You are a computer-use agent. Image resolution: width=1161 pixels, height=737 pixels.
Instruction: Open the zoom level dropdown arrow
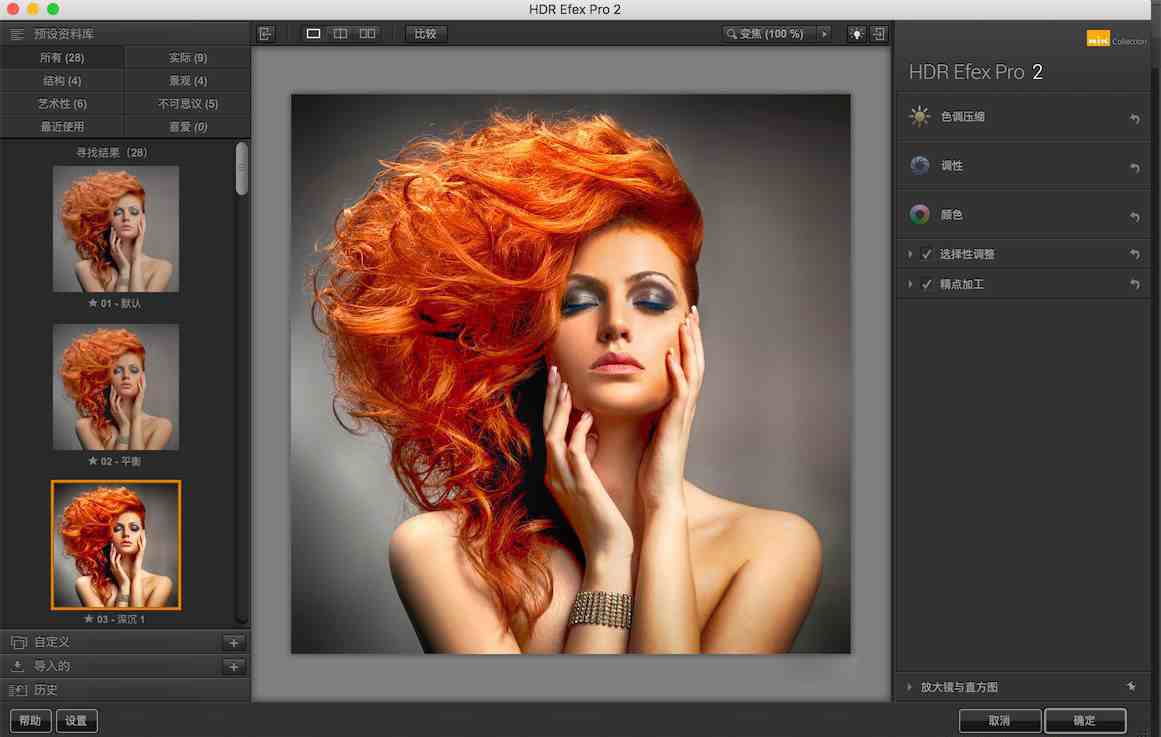coord(823,34)
